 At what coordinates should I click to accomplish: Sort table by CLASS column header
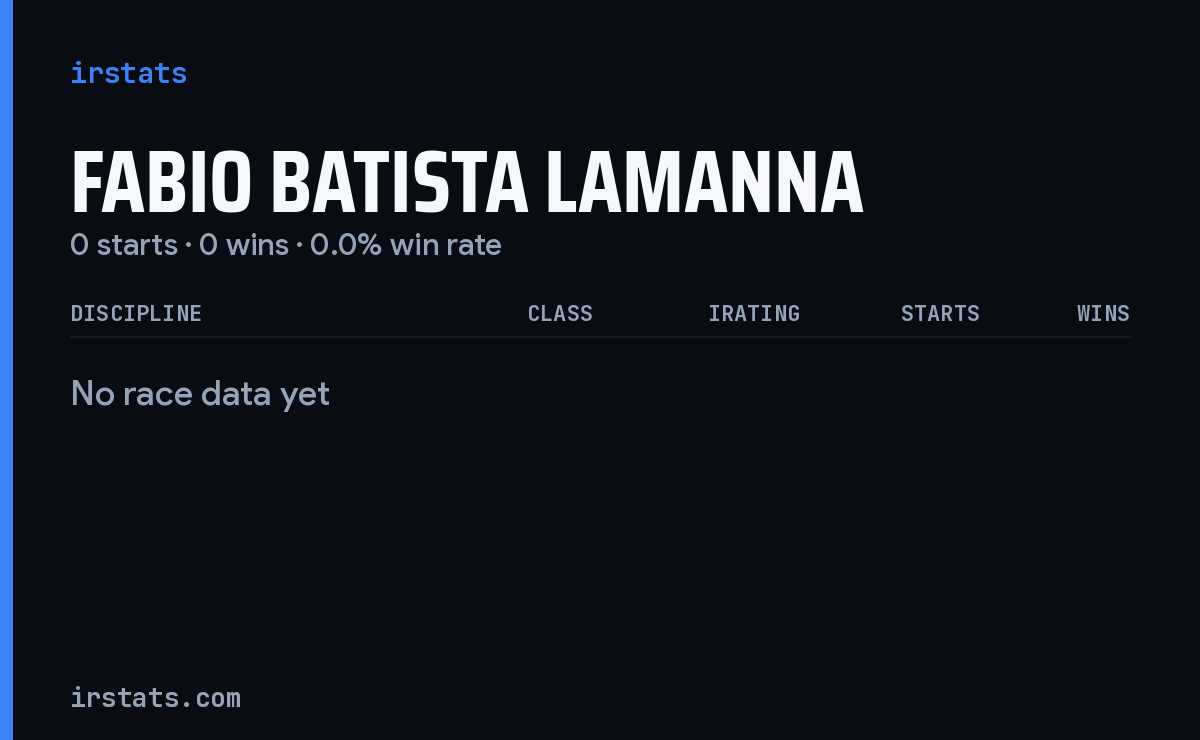point(560,313)
